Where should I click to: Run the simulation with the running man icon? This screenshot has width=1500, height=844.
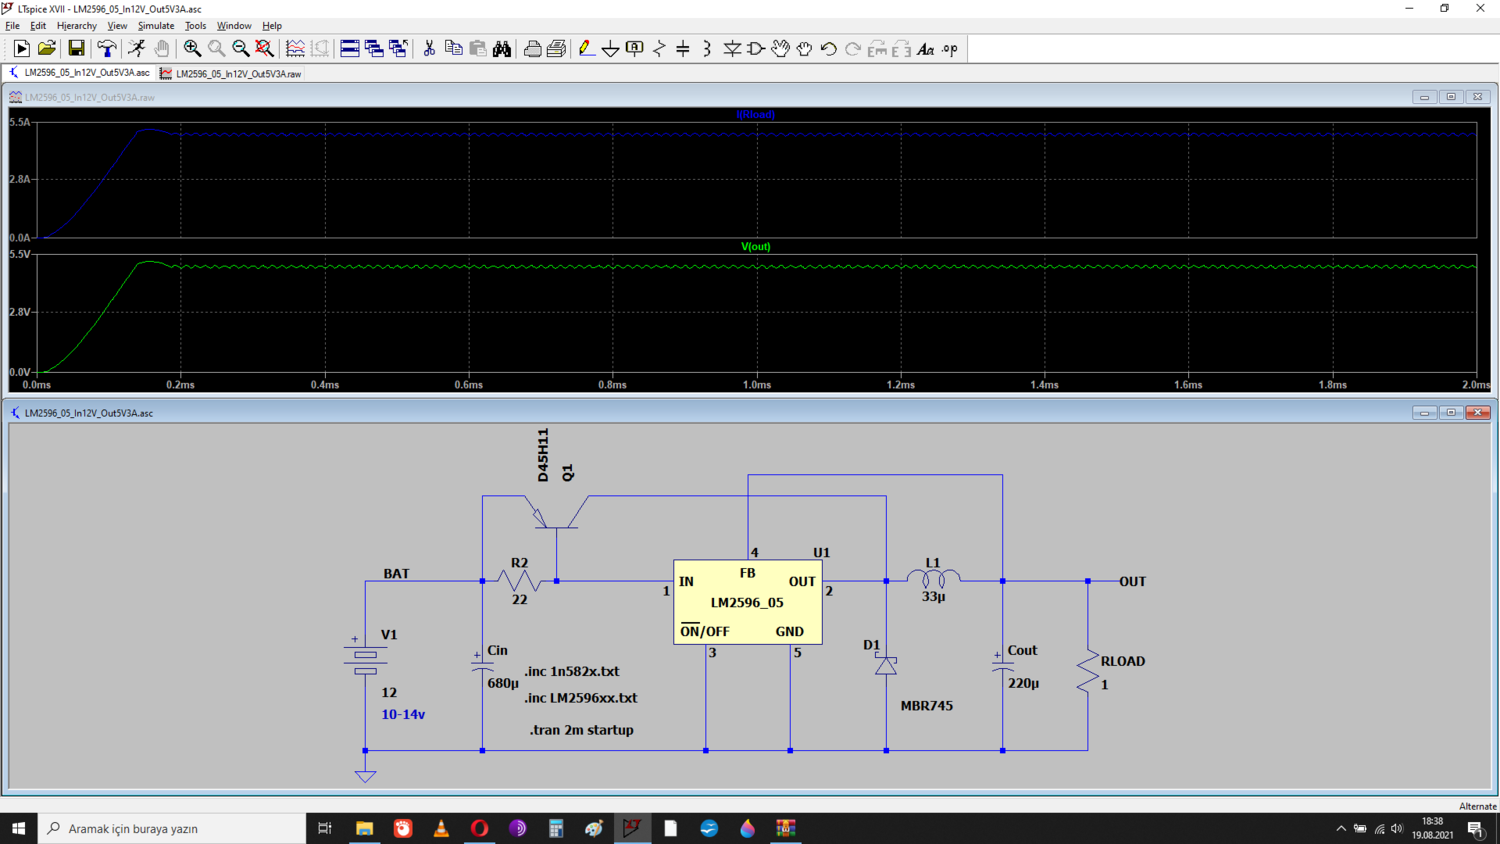click(136, 48)
